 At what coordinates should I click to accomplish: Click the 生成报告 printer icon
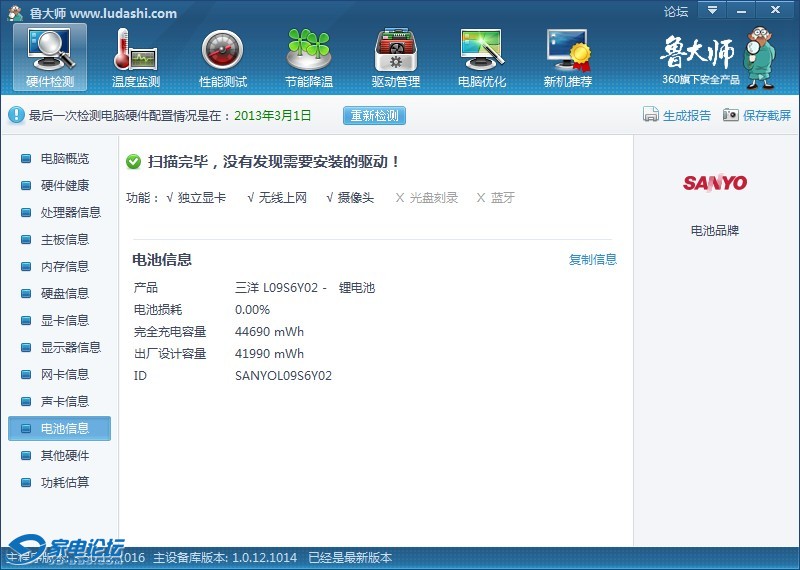point(651,115)
